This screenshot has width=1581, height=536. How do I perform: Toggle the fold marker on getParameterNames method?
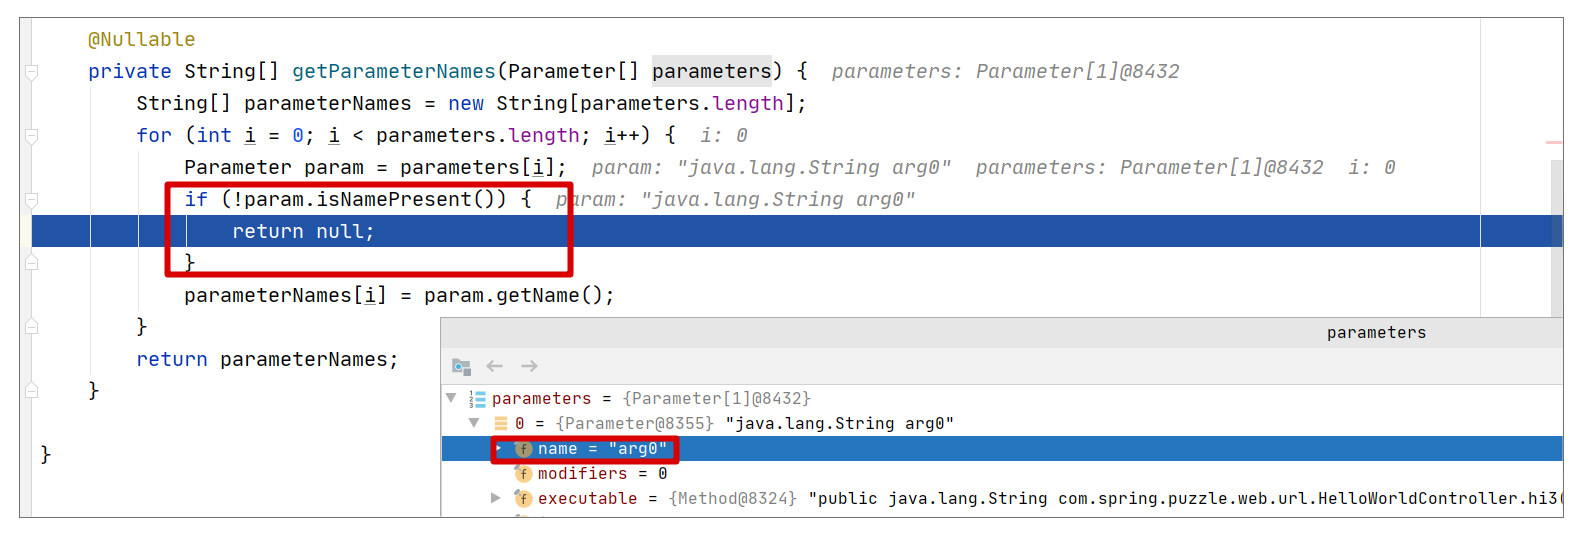click(x=32, y=72)
